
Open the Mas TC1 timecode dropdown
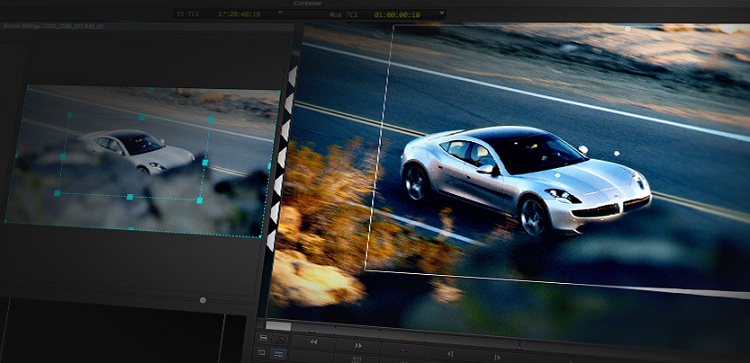[x=441, y=13]
